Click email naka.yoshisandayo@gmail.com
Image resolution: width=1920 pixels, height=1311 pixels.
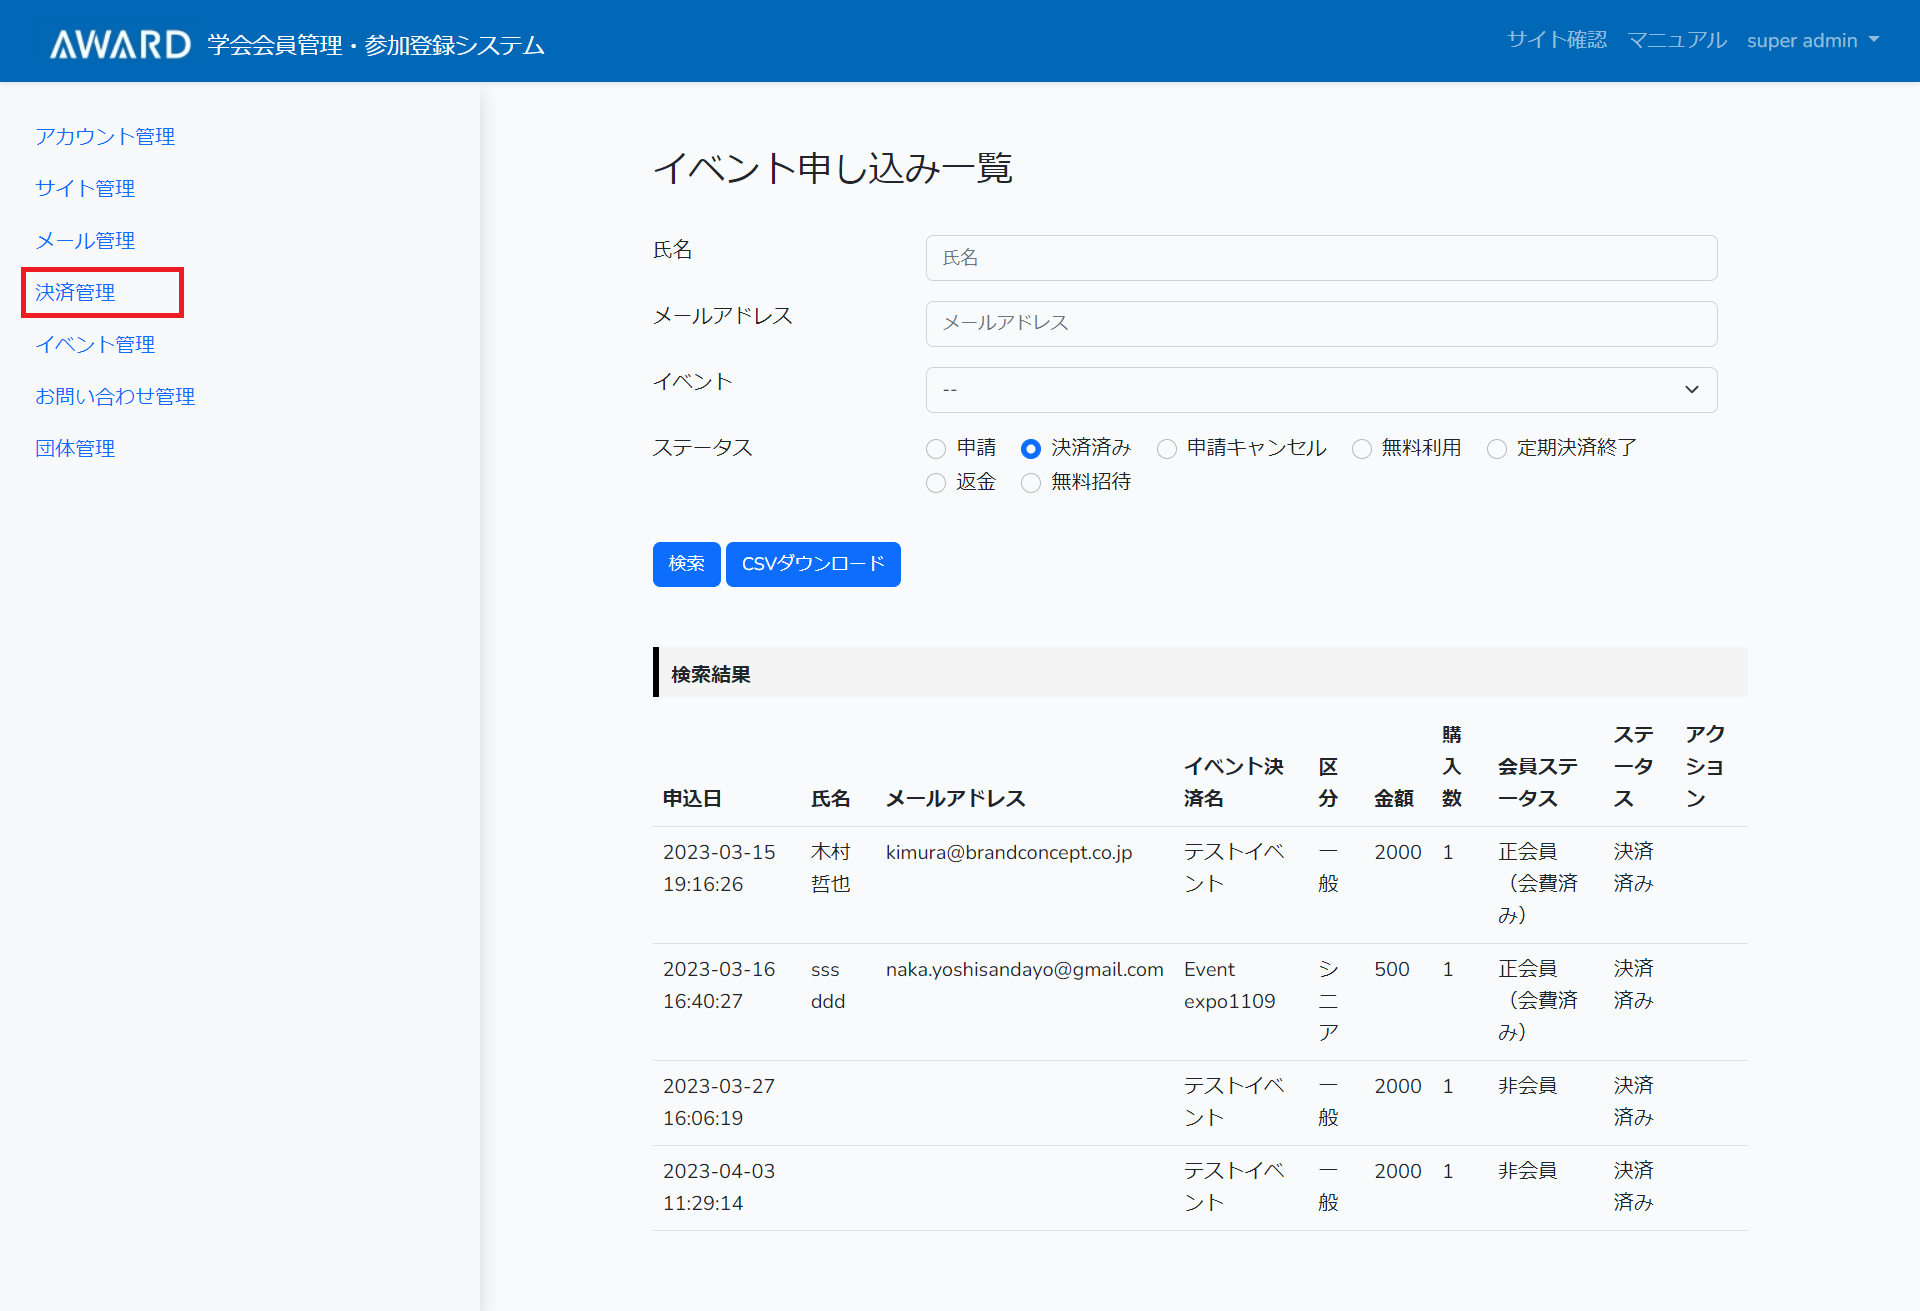coord(1025,969)
